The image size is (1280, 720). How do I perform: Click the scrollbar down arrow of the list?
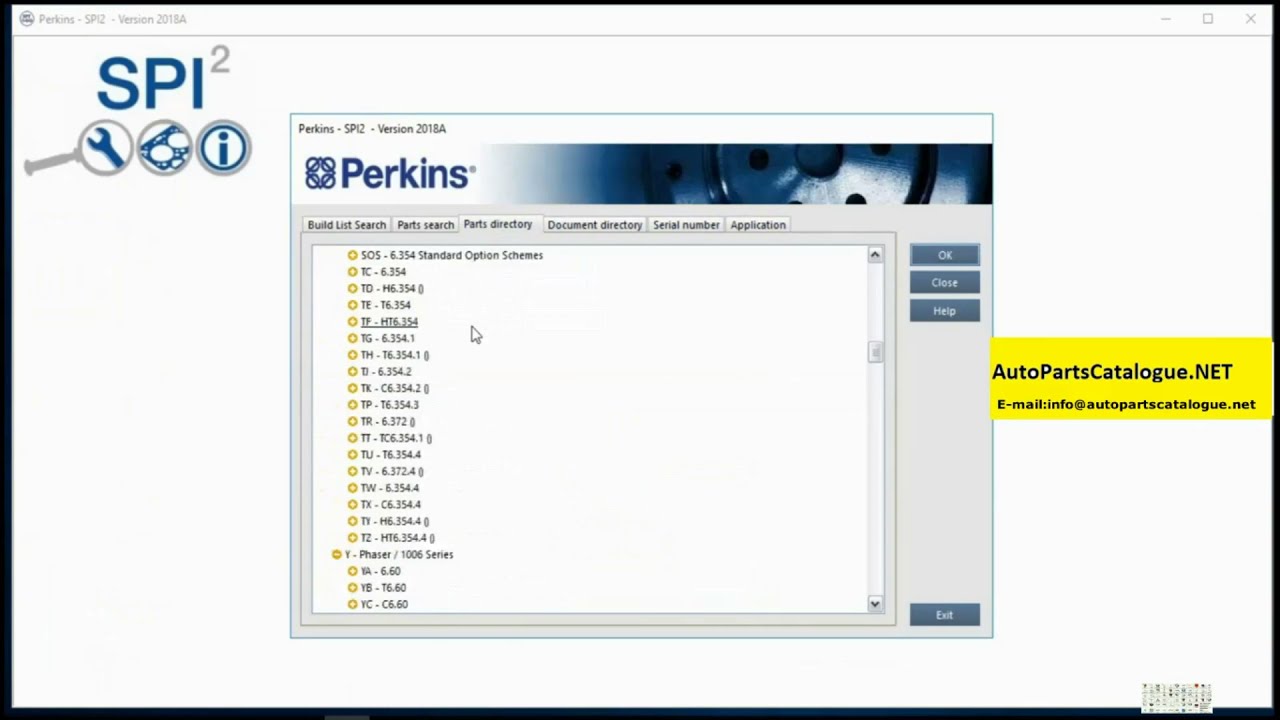click(875, 604)
